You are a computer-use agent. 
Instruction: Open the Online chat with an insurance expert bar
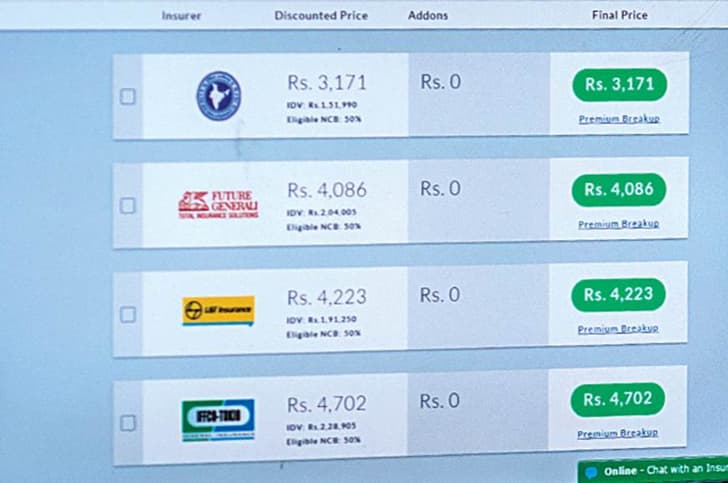(x=653, y=471)
